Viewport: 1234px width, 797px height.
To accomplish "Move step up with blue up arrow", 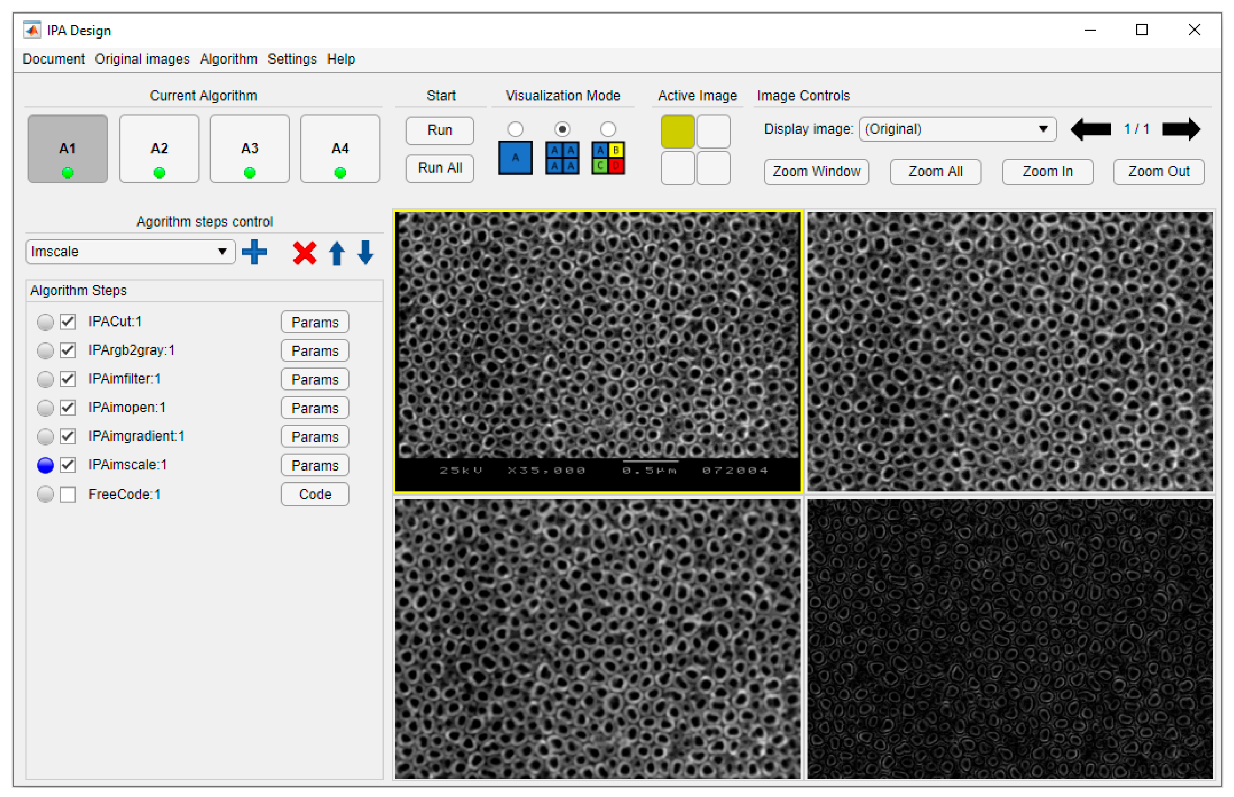I will coord(336,253).
